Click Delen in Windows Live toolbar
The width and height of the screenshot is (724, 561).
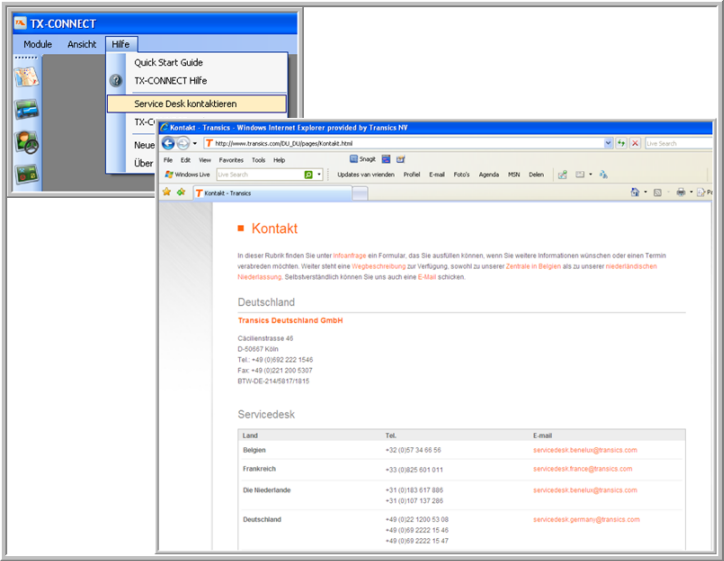coord(536,175)
